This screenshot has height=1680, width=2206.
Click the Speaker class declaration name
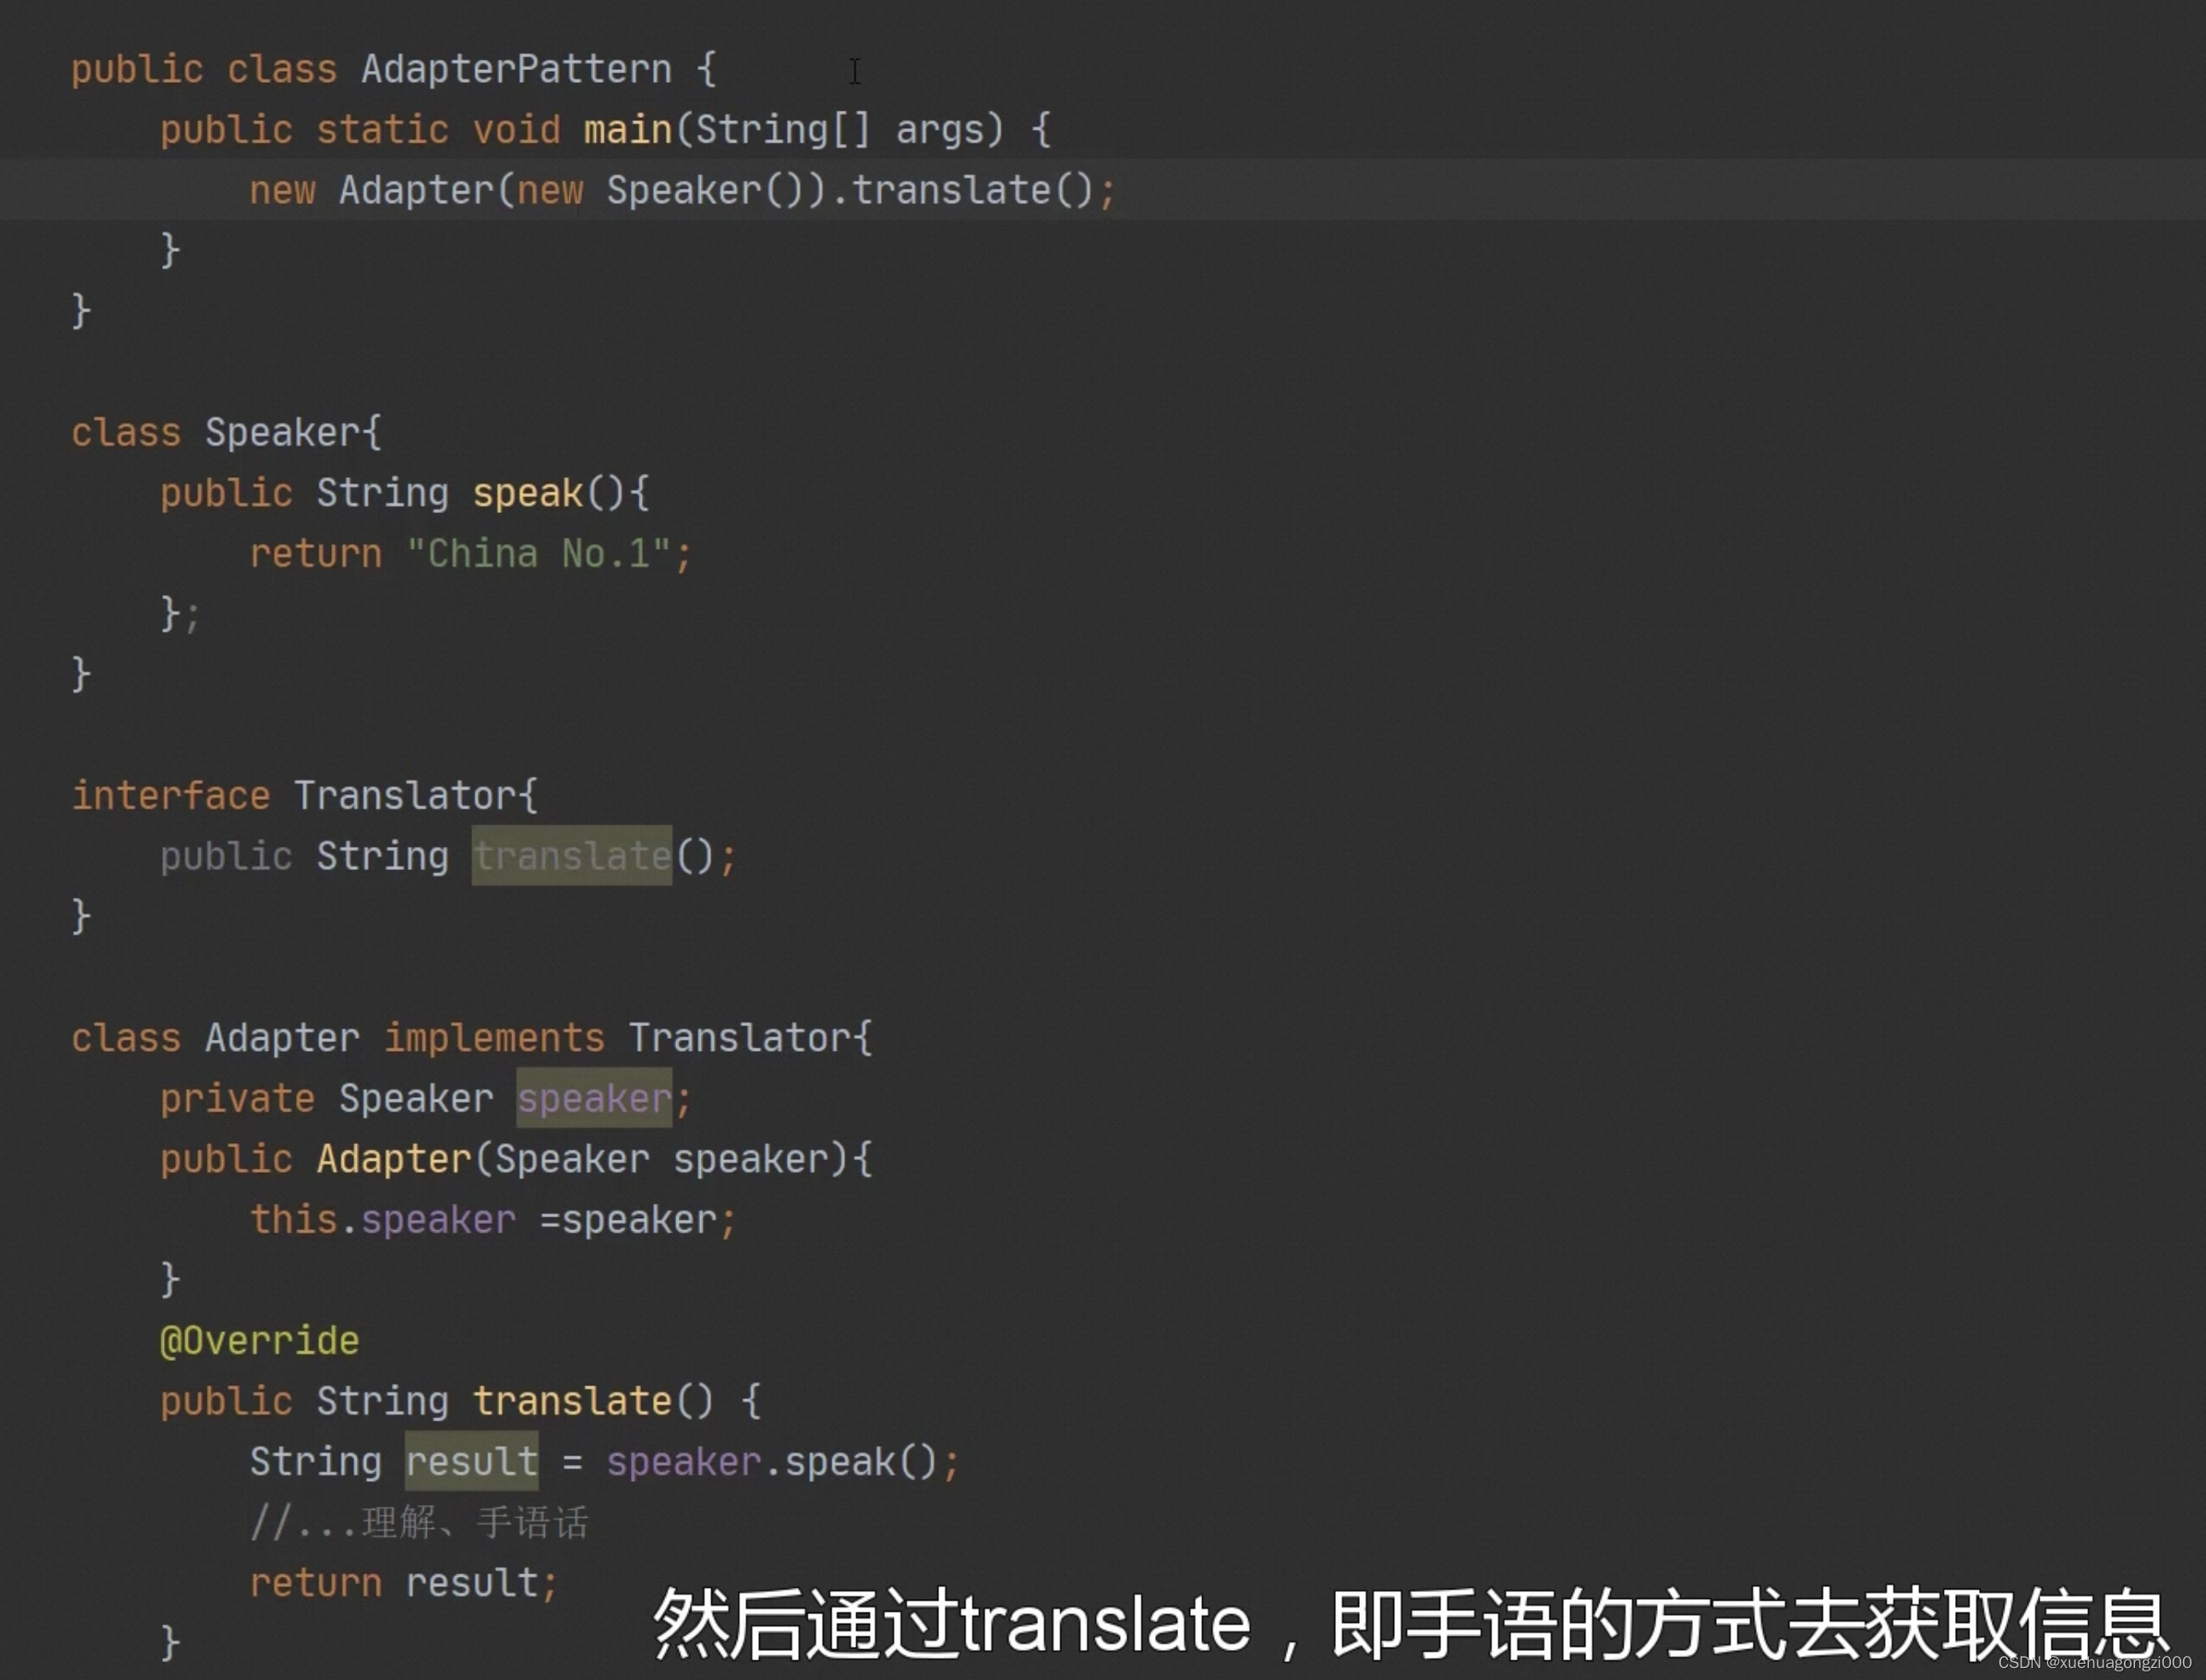click(282, 433)
